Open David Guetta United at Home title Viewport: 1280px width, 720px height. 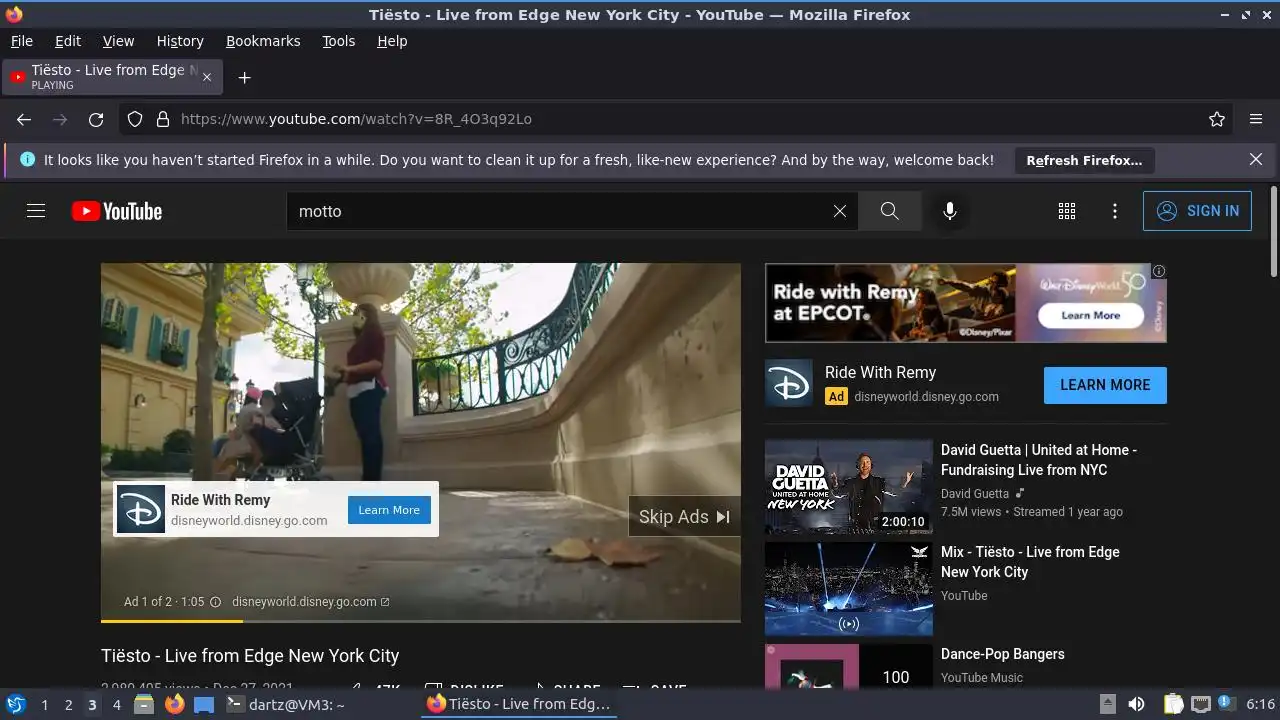click(1039, 460)
